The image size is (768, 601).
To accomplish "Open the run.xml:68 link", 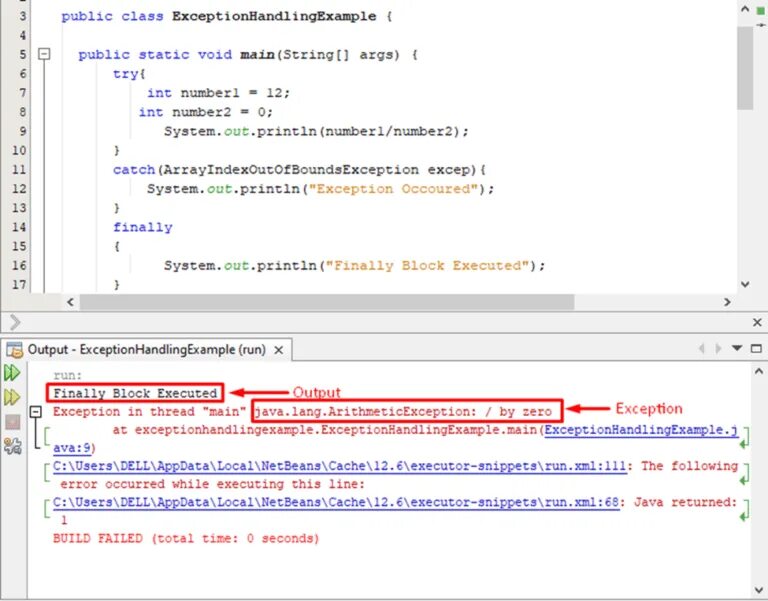I will (336, 502).
